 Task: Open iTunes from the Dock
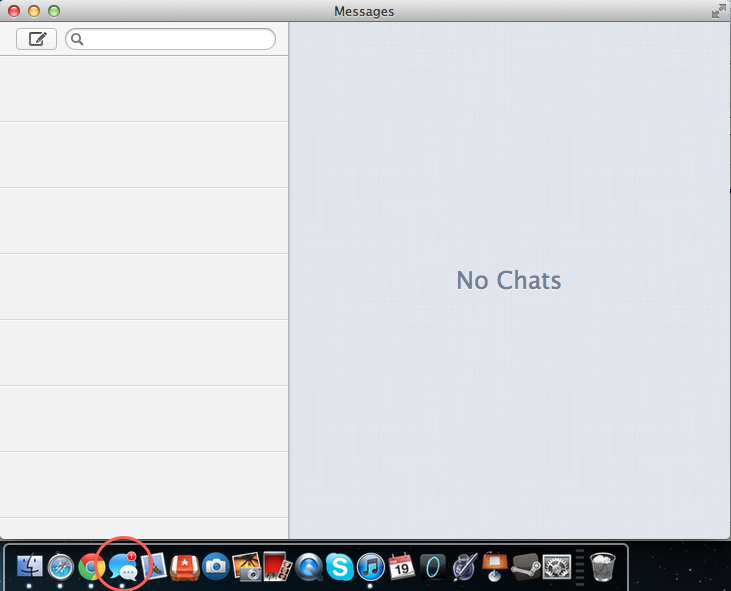(x=371, y=567)
